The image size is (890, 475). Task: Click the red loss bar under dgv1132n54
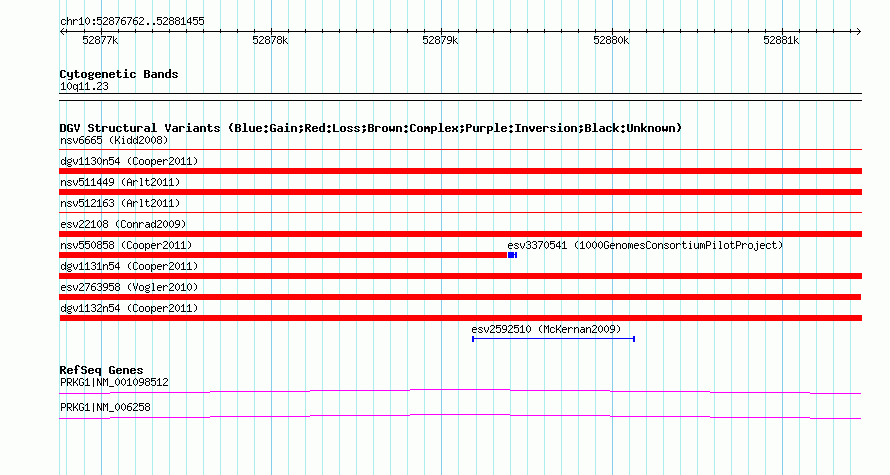pos(460,318)
